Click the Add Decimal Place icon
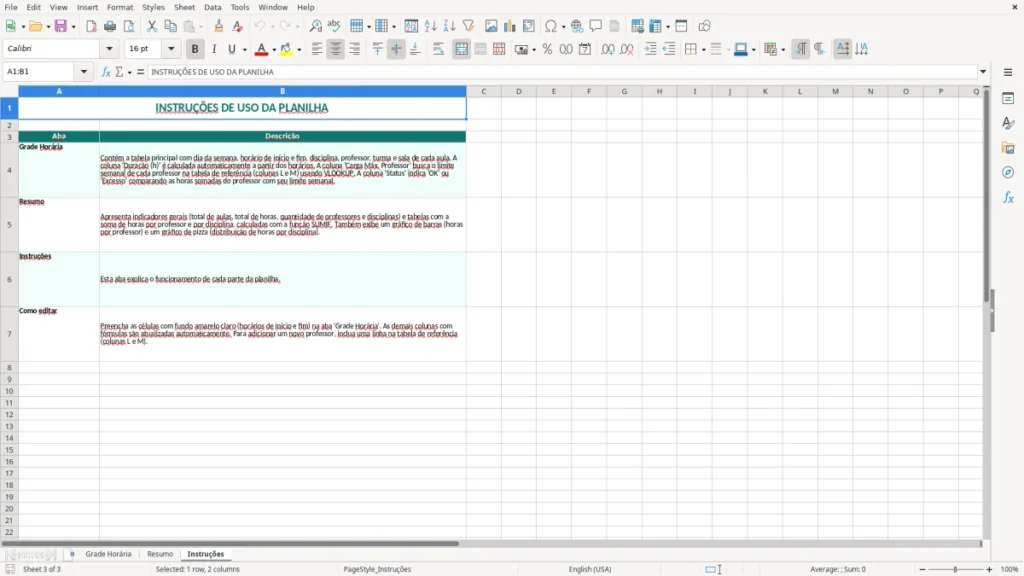The width and height of the screenshot is (1024, 576). pyautogui.click(x=607, y=49)
